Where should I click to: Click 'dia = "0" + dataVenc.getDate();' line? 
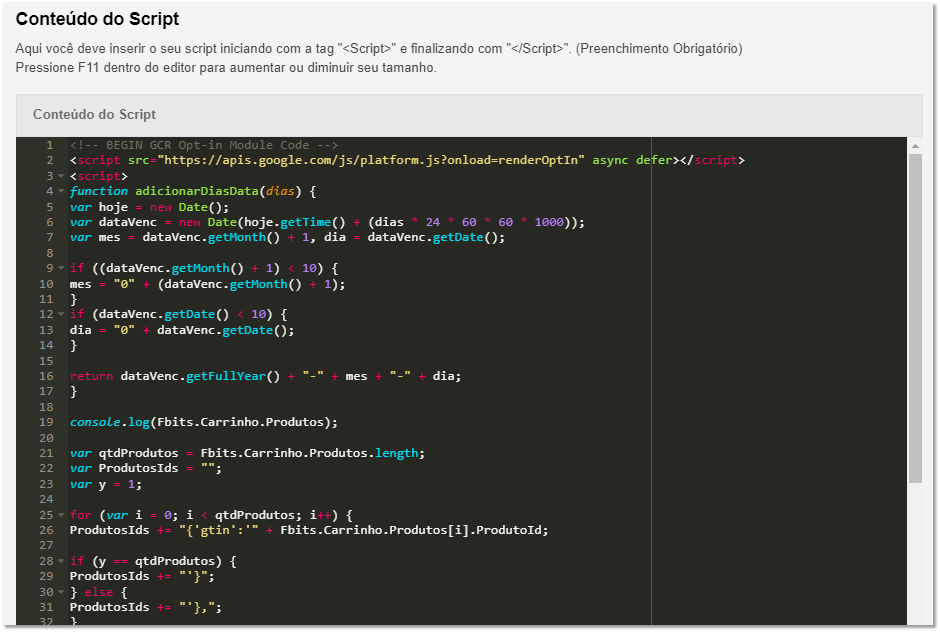pos(182,330)
